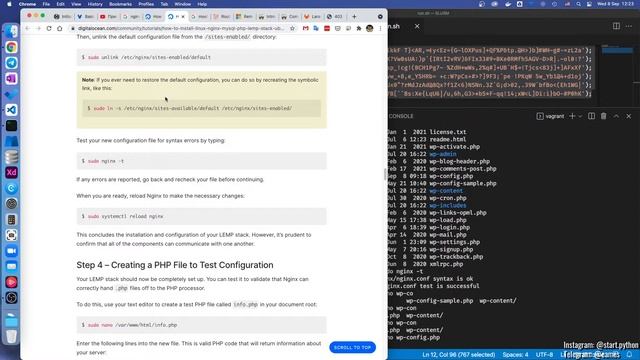Viewport: 640px width, 360px height.
Task: Open Finder from the Dock
Action: [x=11, y=31]
